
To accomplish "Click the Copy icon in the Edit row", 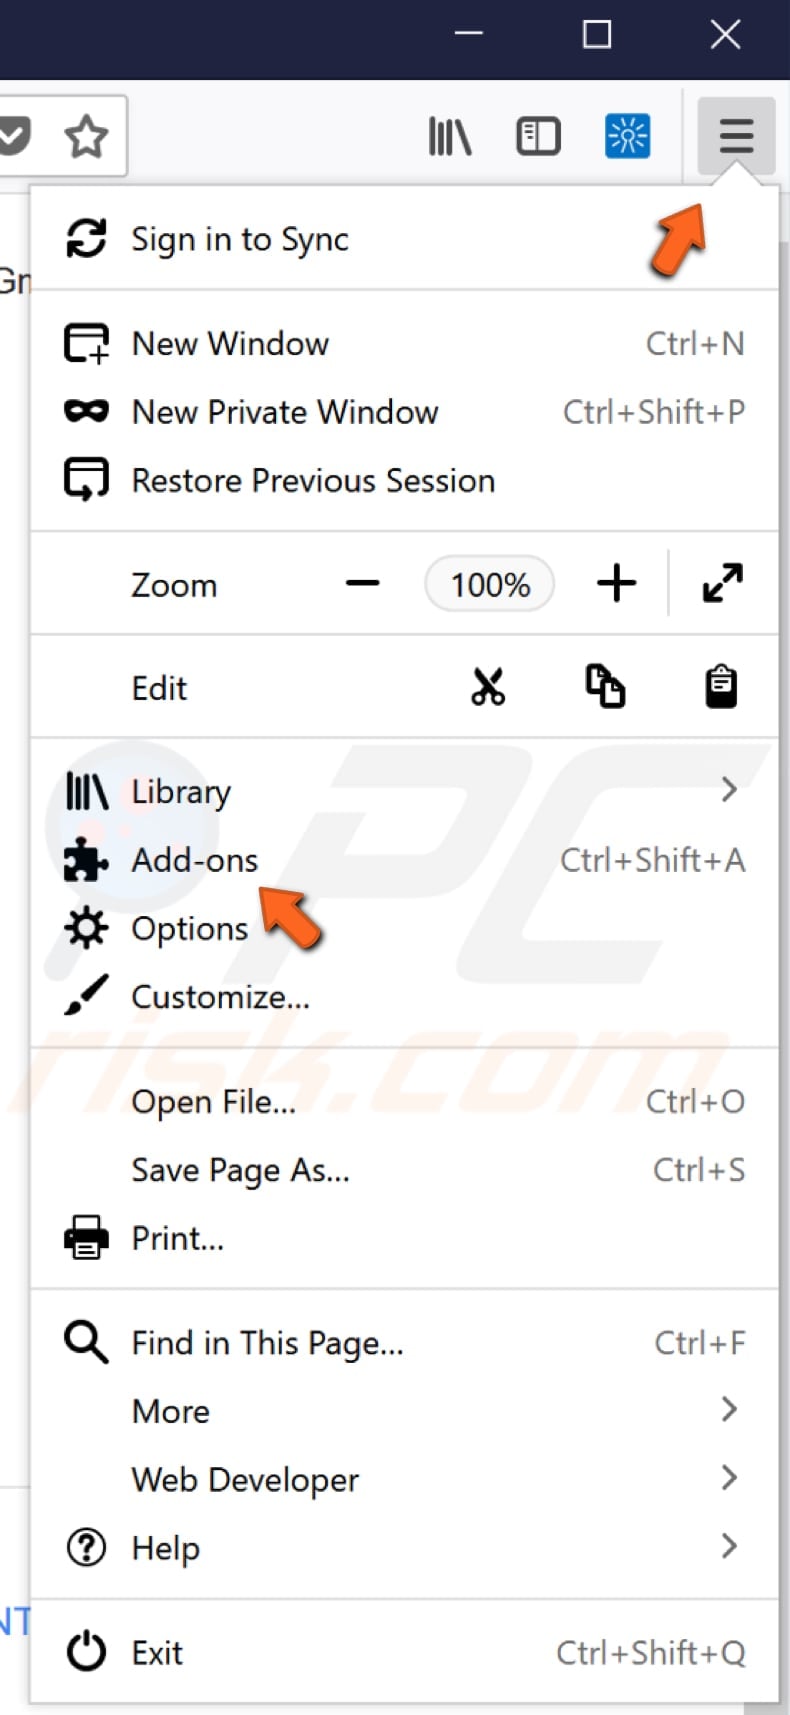I will (x=604, y=687).
